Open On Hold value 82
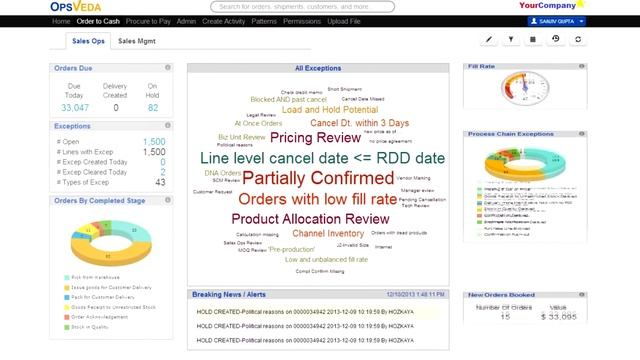The image size is (640, 360). (x=153, y=108)
